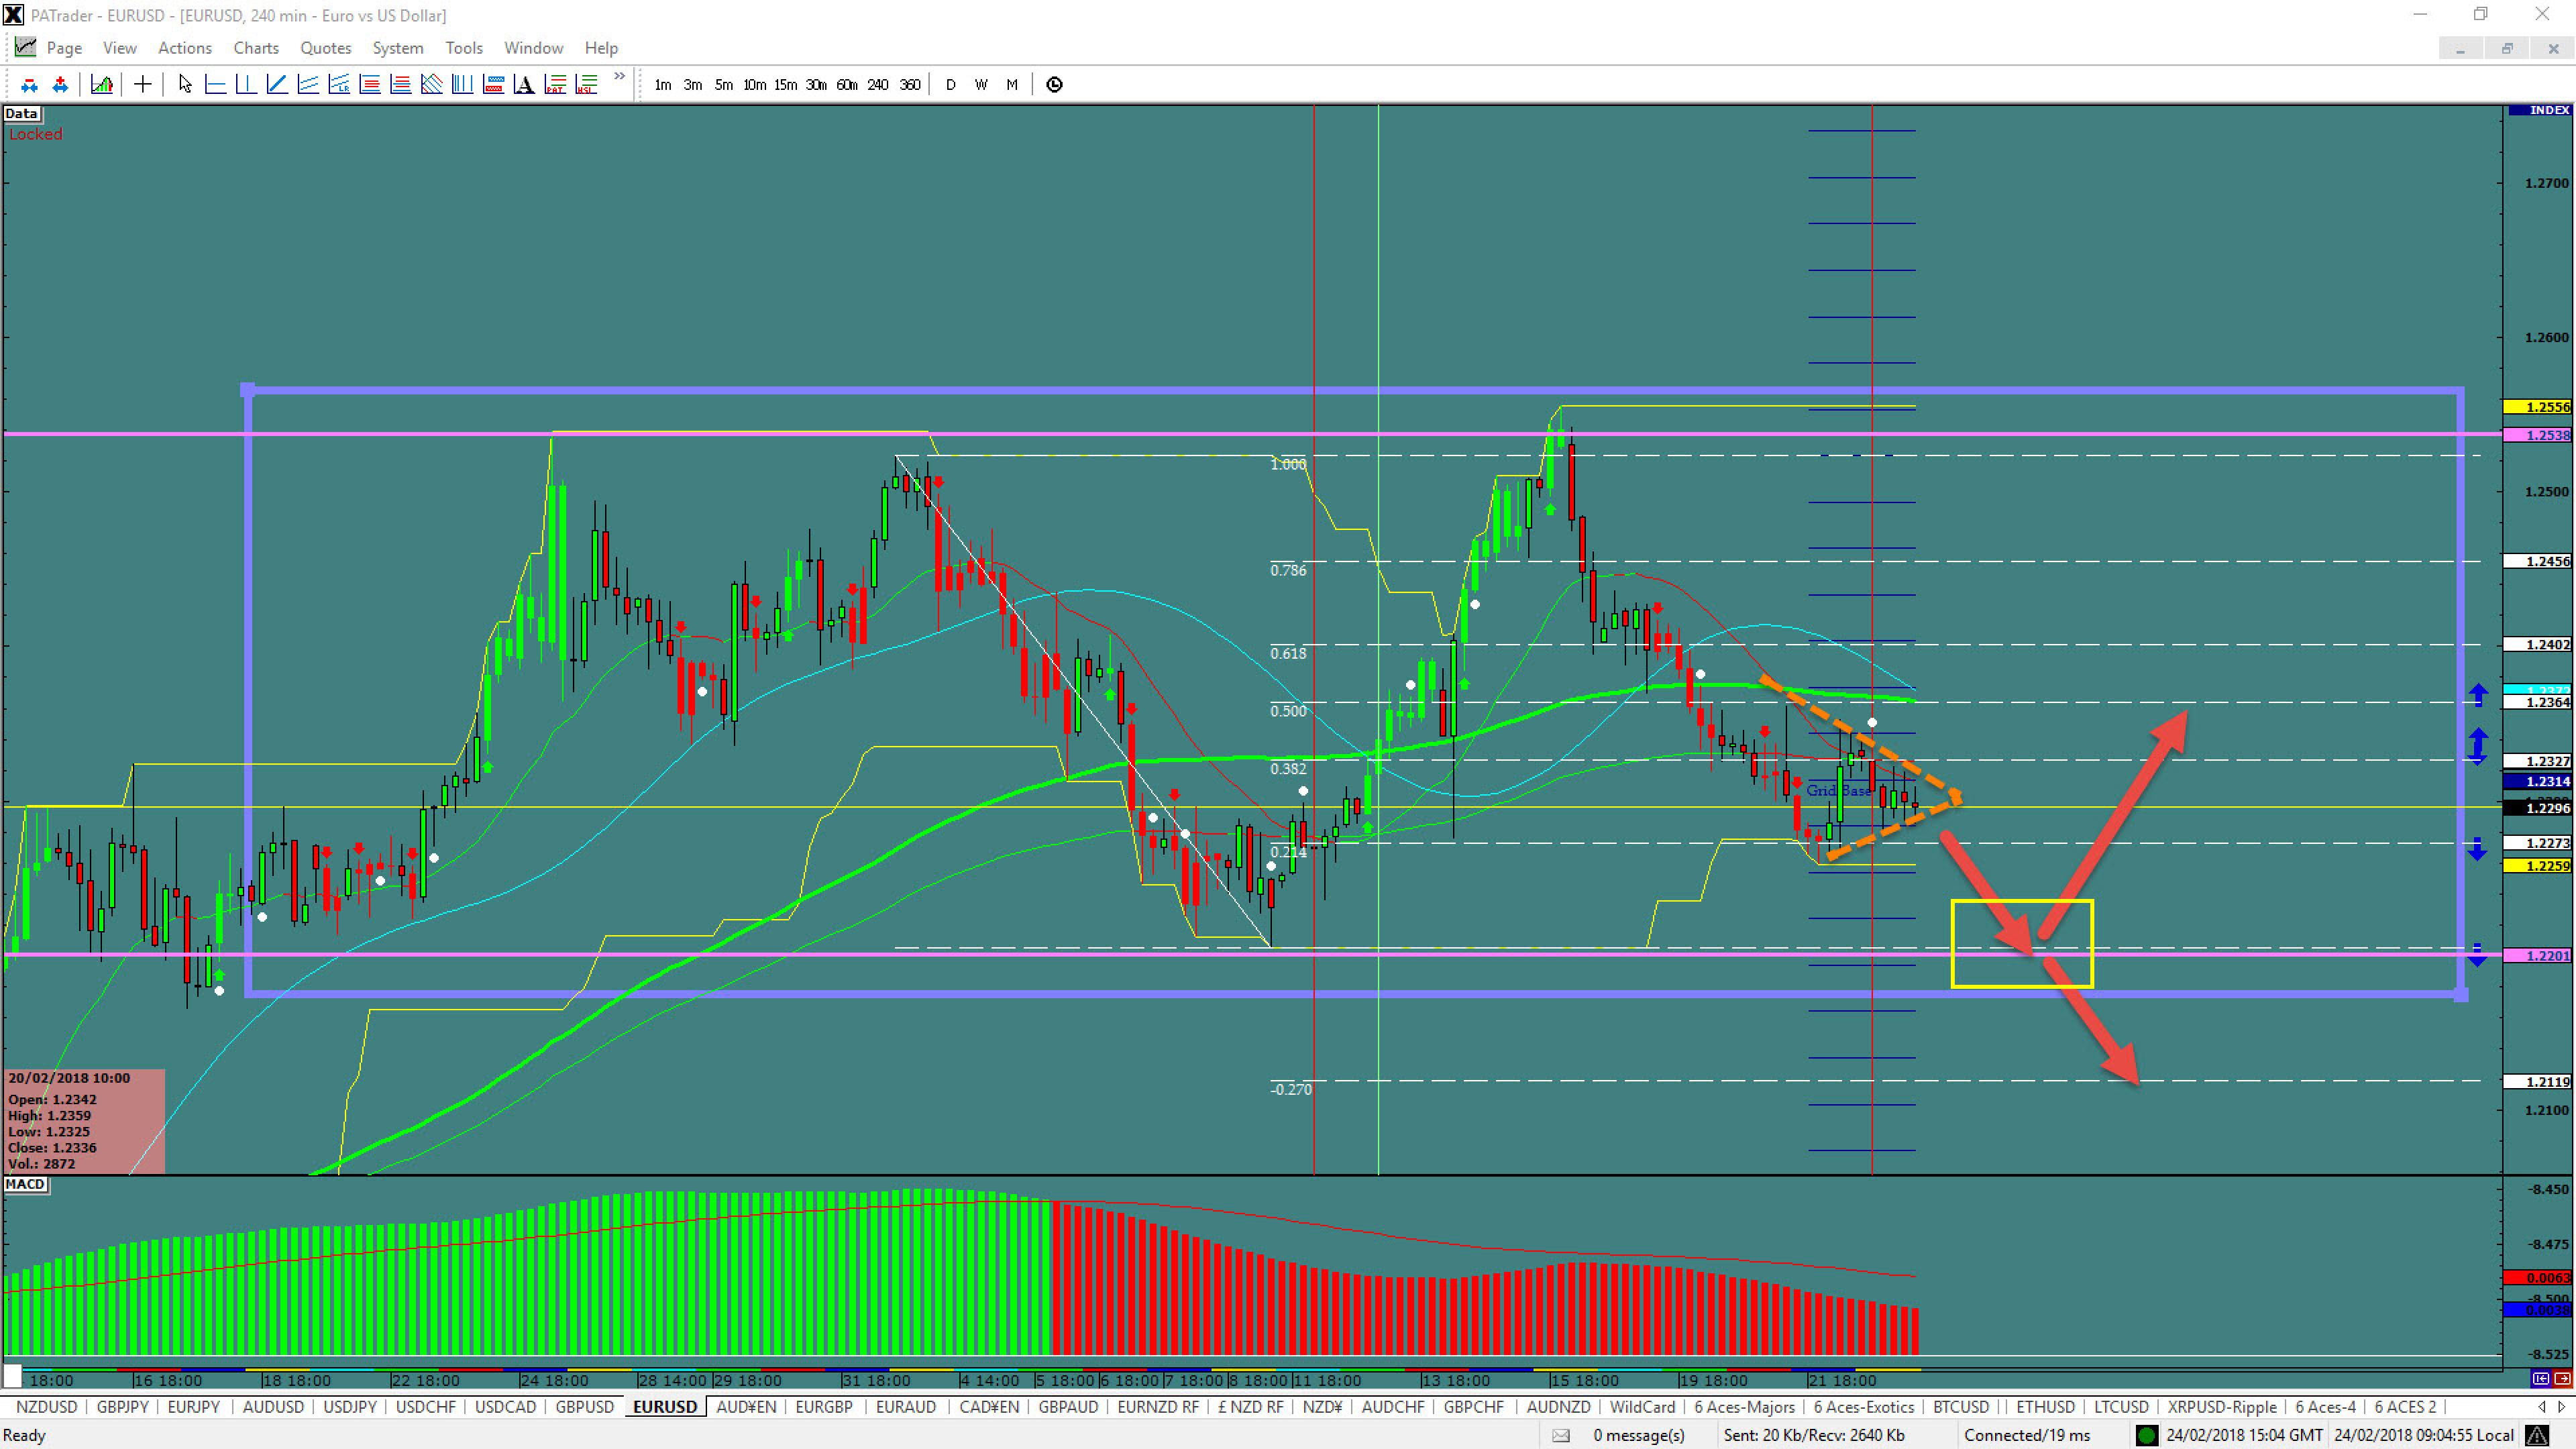
Task: Pick the diagonal trend line tool
Action: [277, 85]
